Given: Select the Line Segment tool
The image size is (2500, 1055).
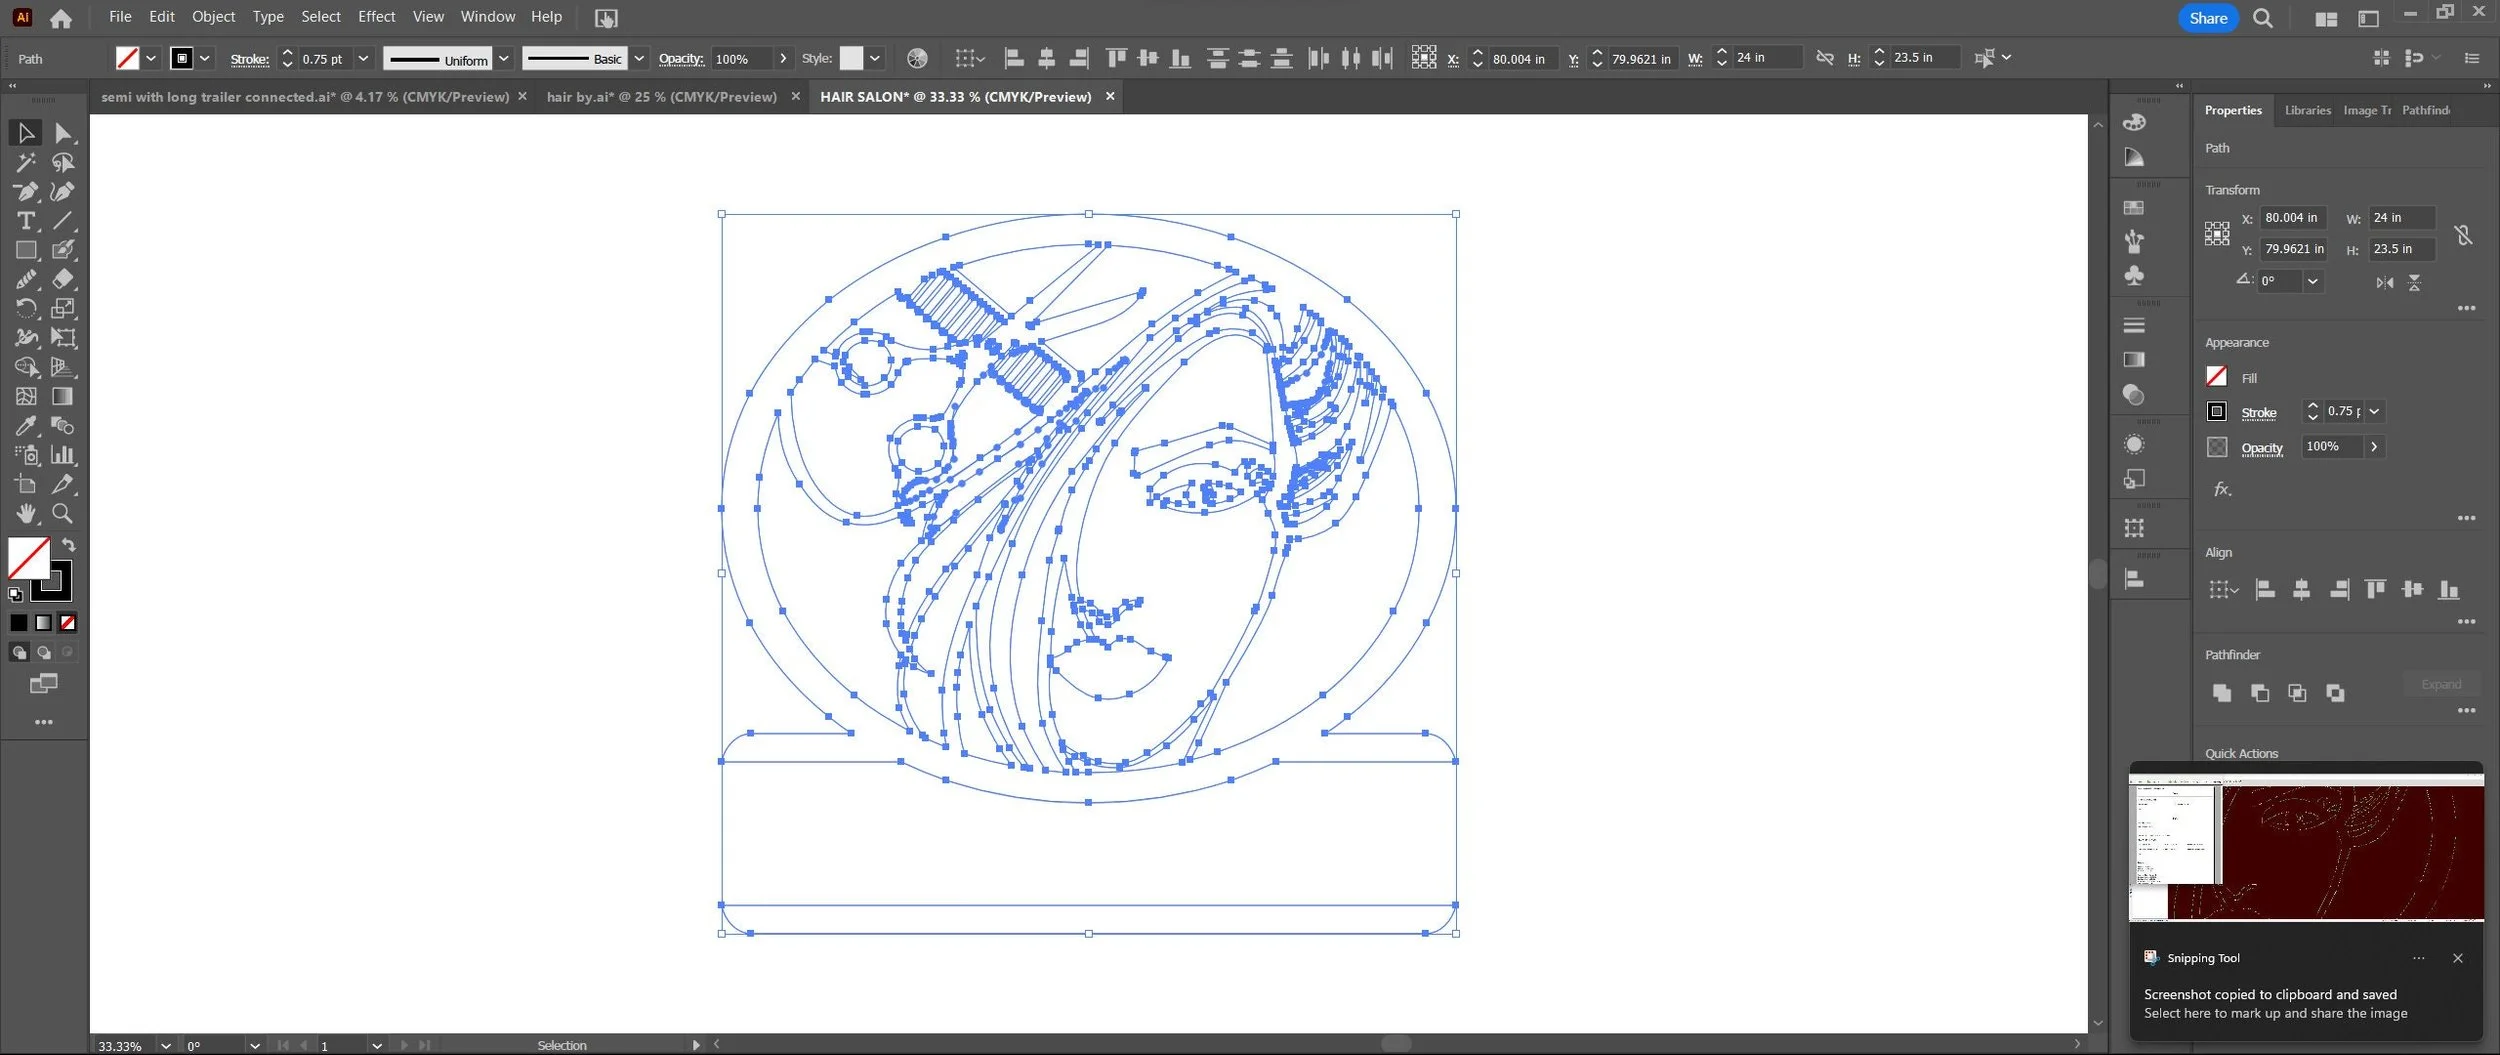Looking at the screenshot, I should pos(63,220).
